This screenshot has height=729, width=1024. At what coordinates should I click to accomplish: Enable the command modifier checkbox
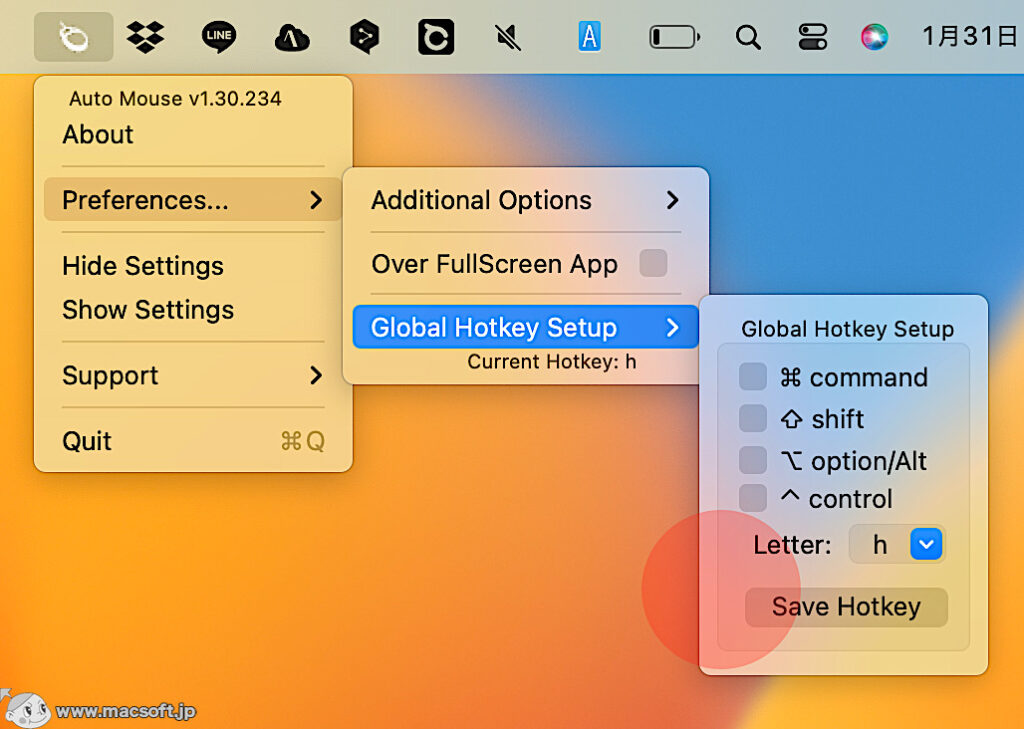(752, 377)
